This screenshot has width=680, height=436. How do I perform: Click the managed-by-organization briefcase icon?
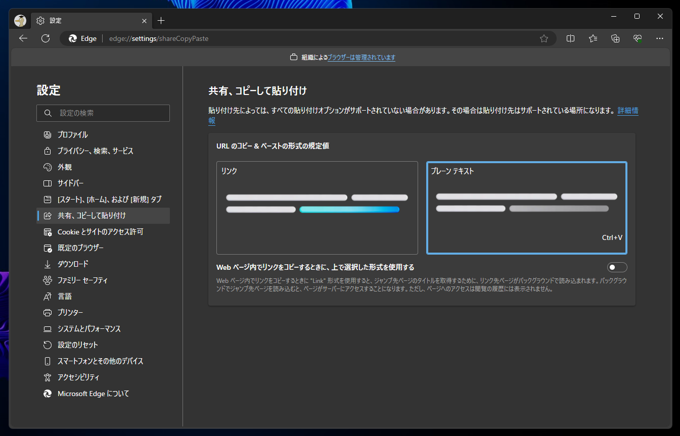tap(294, 57)
